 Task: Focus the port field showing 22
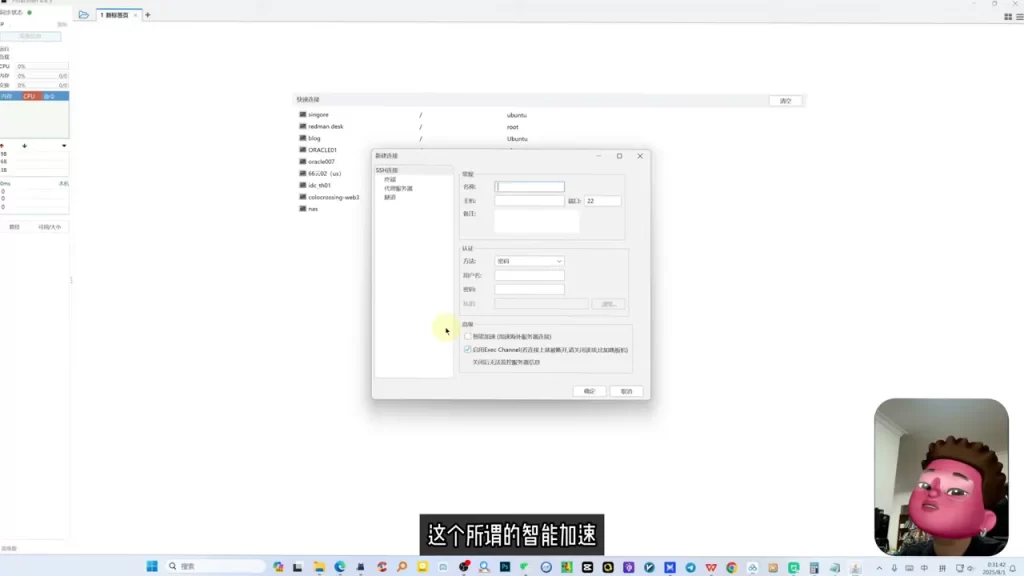(602, 201)
